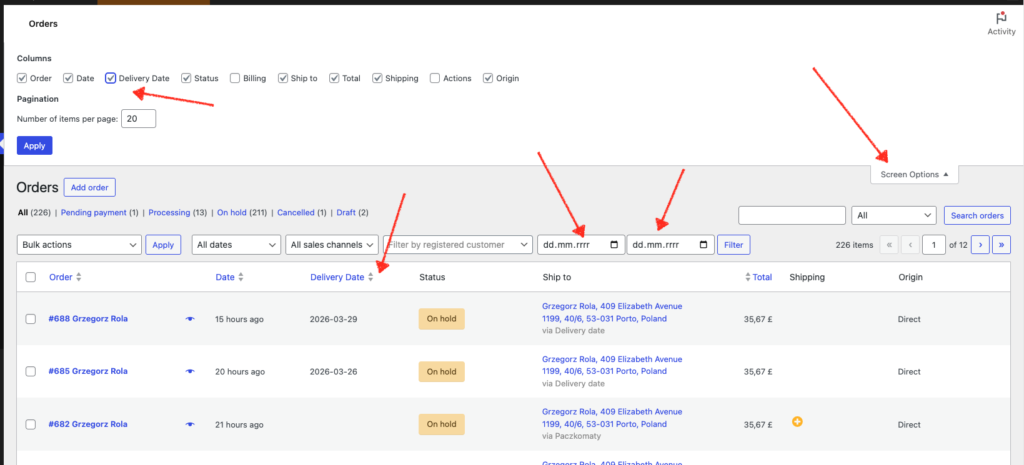Screen dimensions: 1024x465
Task: Click the current page number field
Action: [934, 245]
